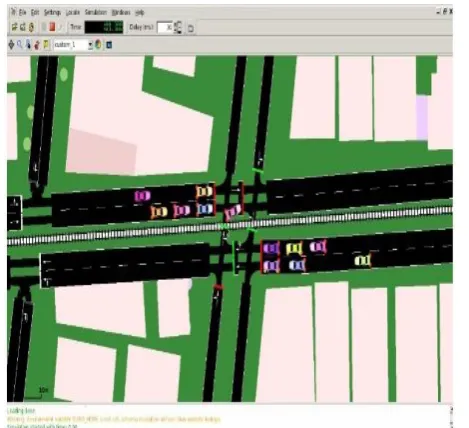The width and height of the screenshot is (469, 428).
Task: Click the magnifier viewport icon
Action: click(20, 44)
